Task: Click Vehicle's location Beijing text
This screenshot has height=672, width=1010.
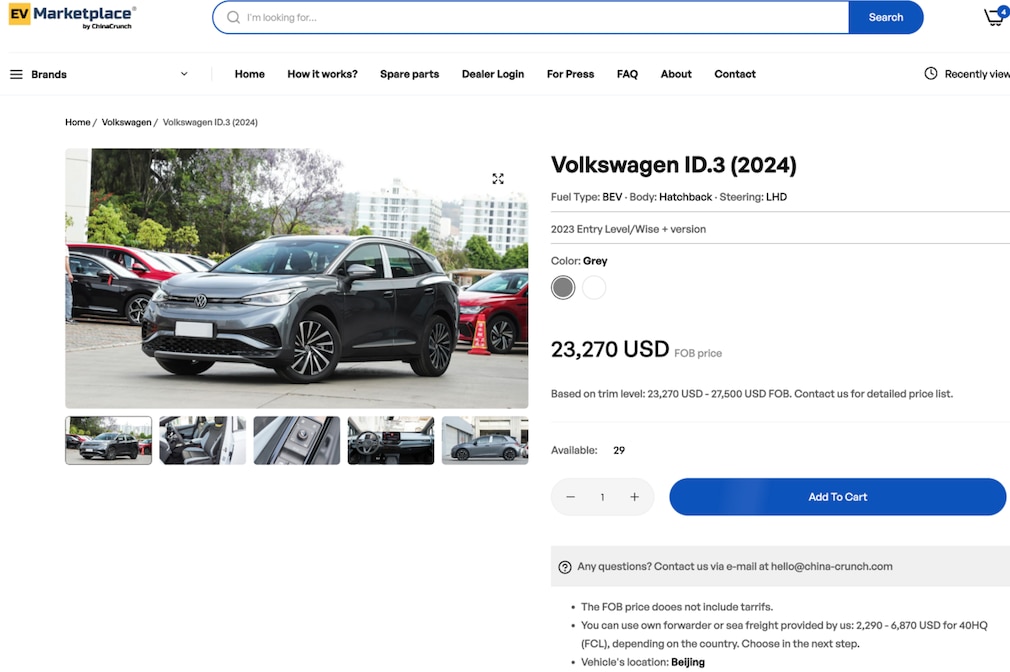Action: pyautogui.click(x=643, y=662)
